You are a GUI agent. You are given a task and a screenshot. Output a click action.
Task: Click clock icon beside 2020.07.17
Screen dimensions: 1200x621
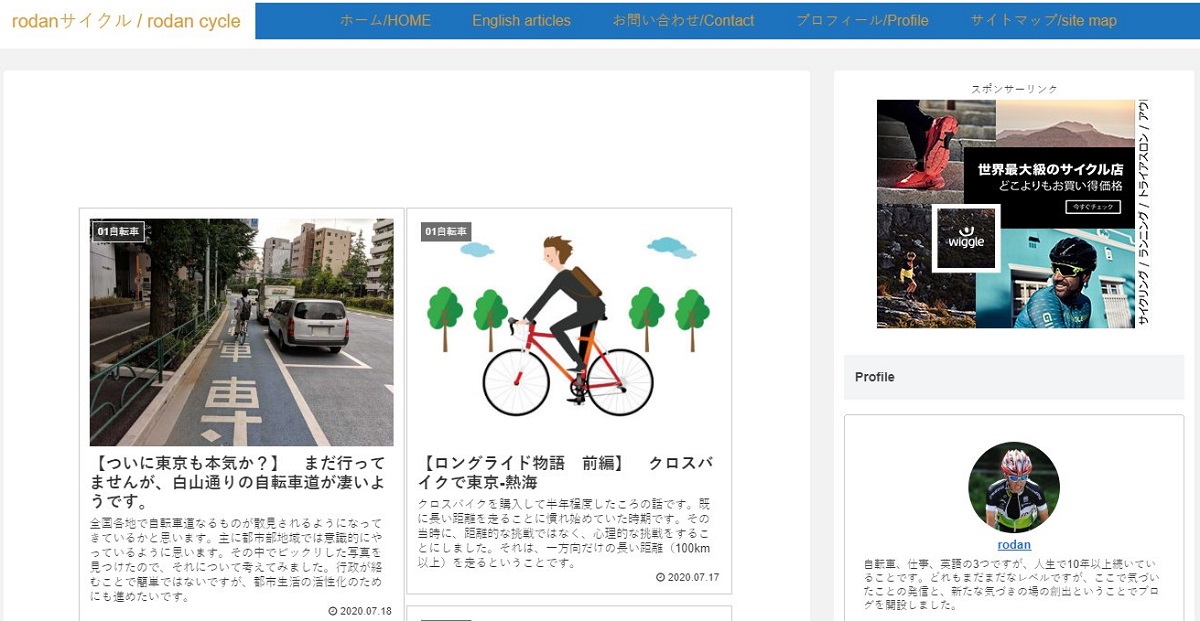[660, 577]
